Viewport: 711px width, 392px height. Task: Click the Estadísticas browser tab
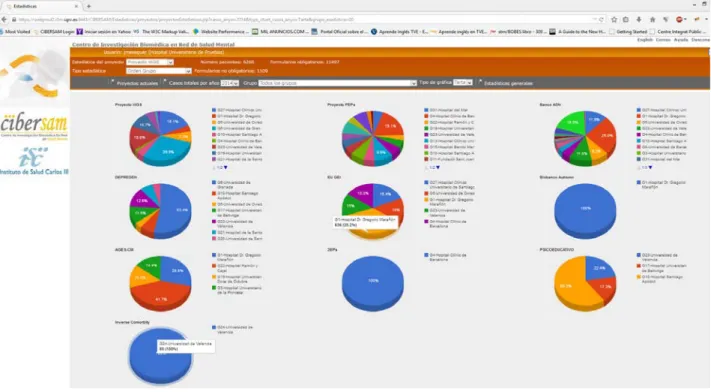coord(41,6)
